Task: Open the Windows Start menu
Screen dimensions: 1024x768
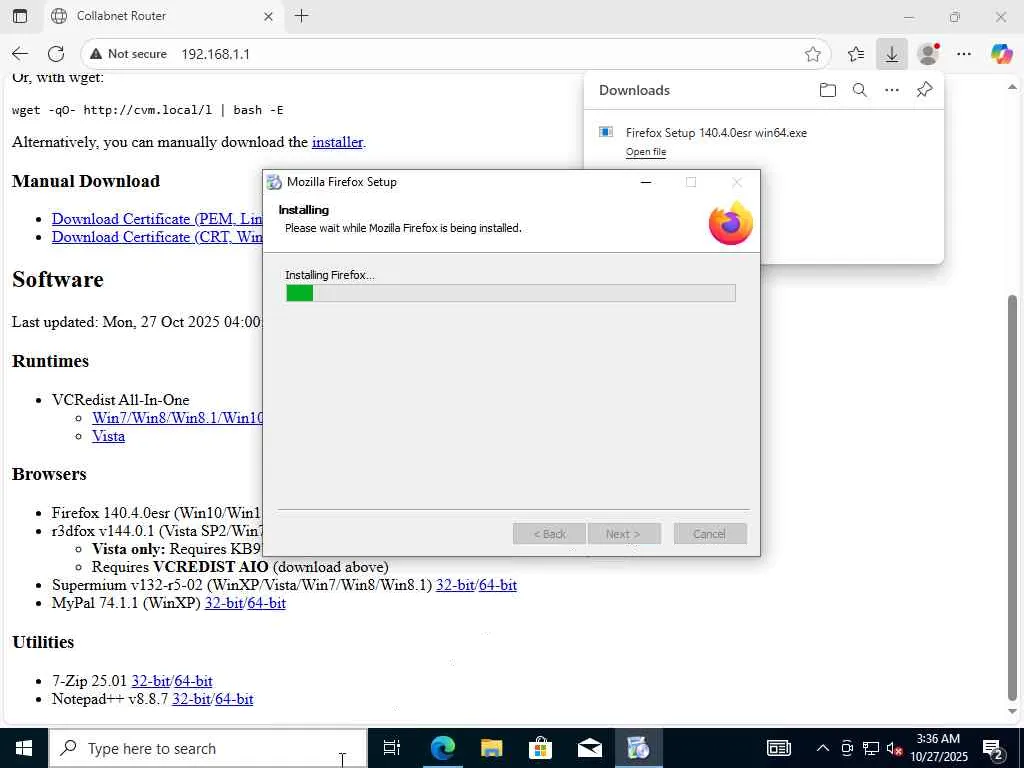Action: (x=24, y=748)
